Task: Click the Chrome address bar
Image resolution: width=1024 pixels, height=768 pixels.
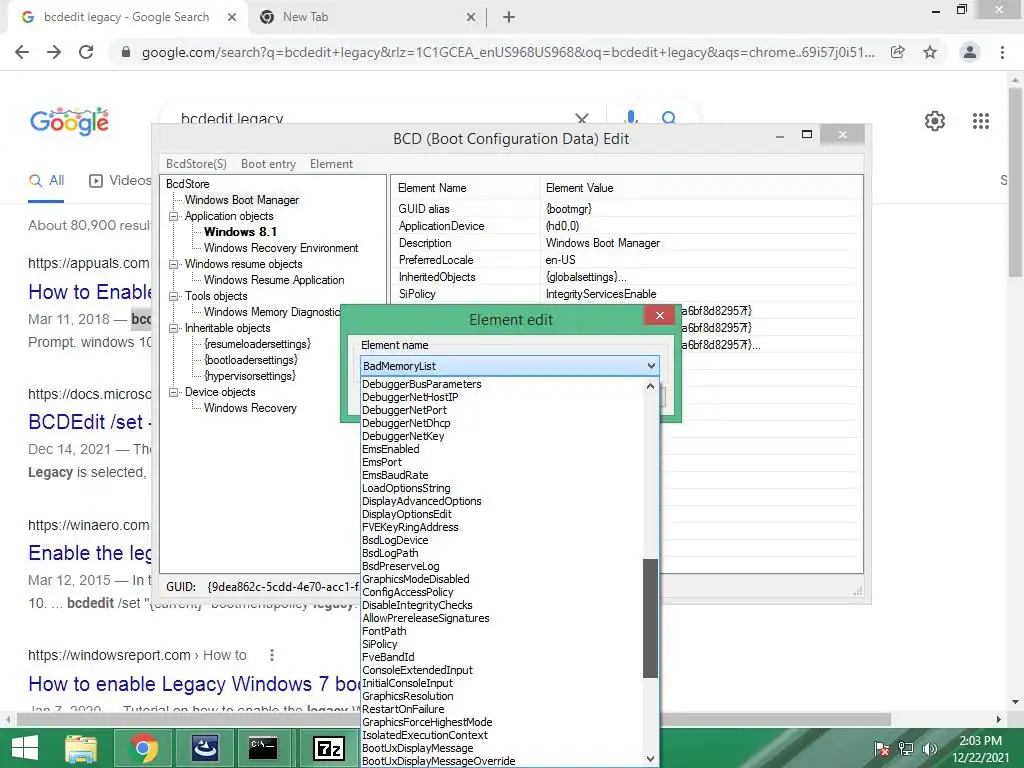Action: click(x=507, y=52)
